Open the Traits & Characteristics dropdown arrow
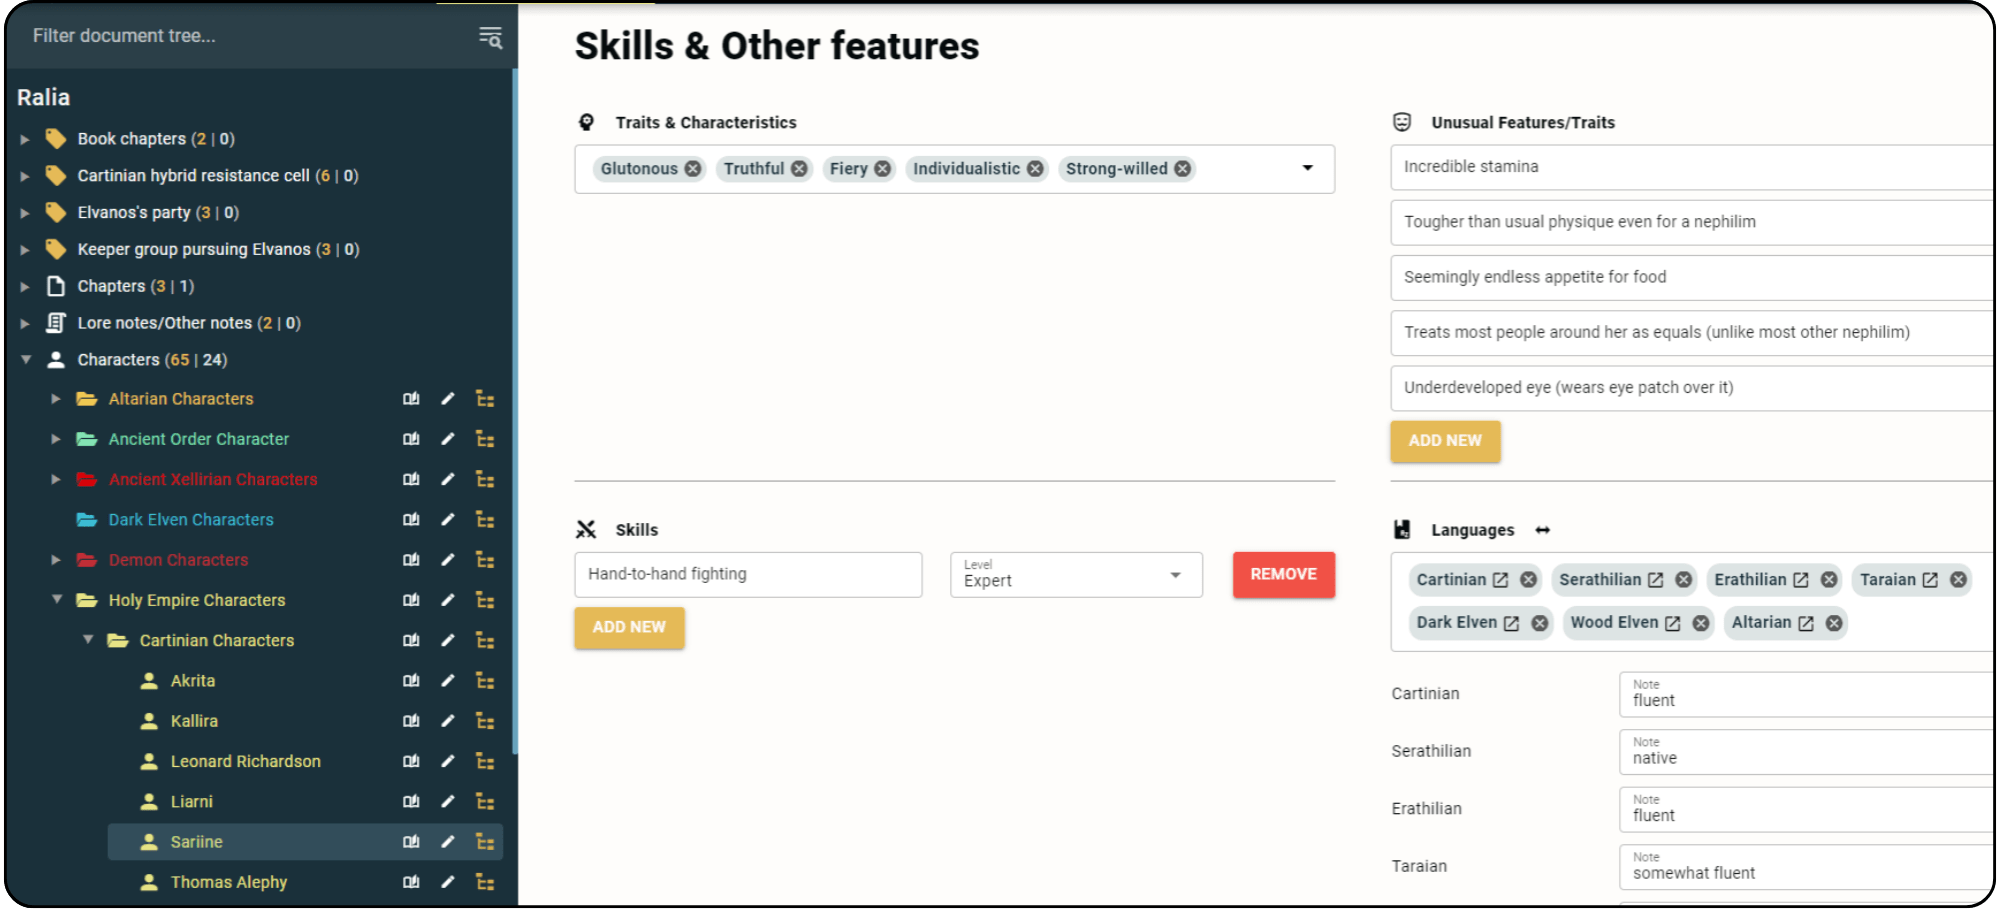The height and width of the screenshot is (912, 2000). [x=1306, y=168]
